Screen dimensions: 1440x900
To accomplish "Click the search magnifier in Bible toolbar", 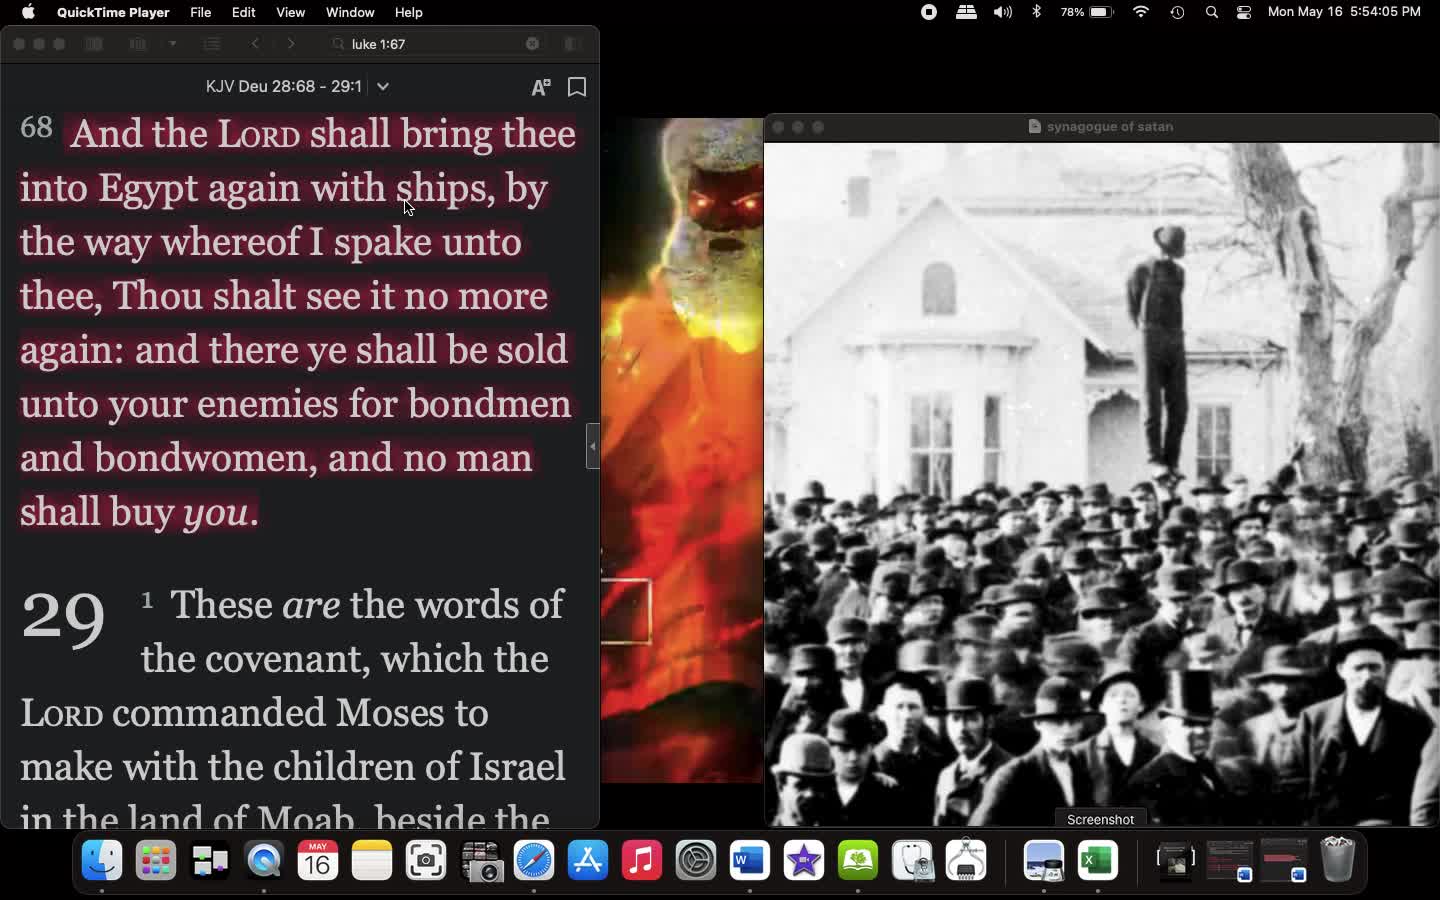I will pyautogui.click(x=338, y=44).
